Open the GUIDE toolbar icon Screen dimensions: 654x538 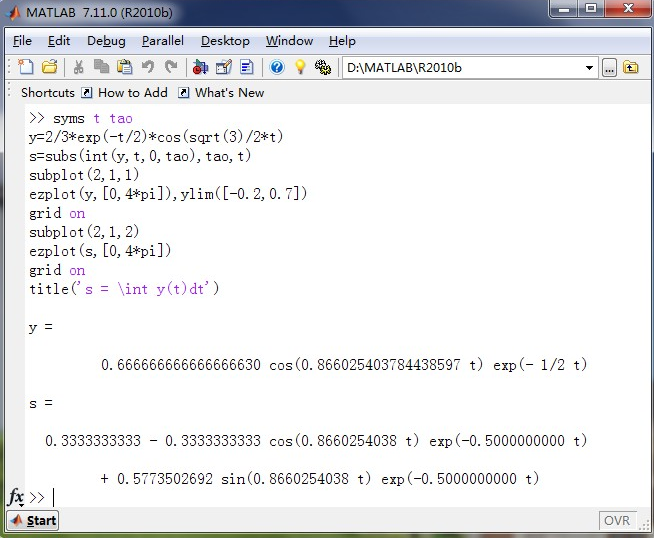[x=224, y=67]
